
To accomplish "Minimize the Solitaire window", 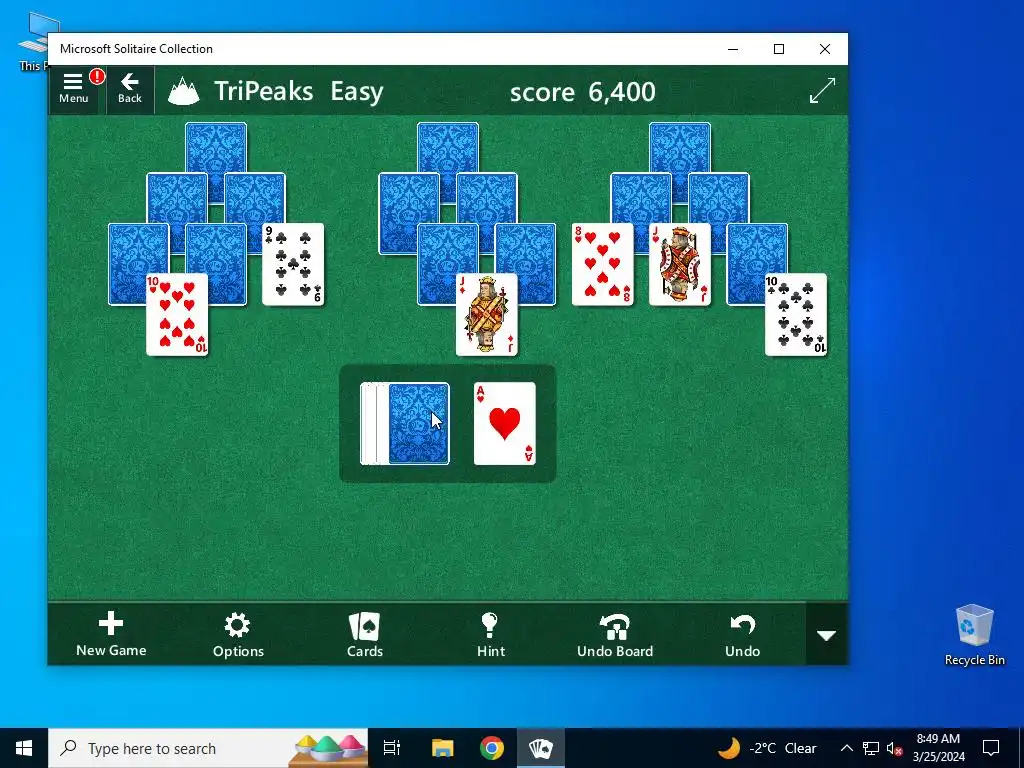I will [x=733, y=49].
